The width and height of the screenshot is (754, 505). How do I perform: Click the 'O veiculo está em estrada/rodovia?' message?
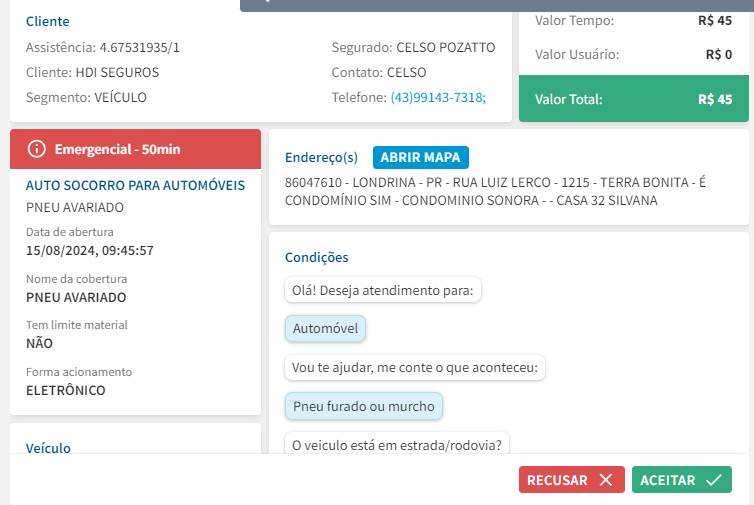(397, 444)
